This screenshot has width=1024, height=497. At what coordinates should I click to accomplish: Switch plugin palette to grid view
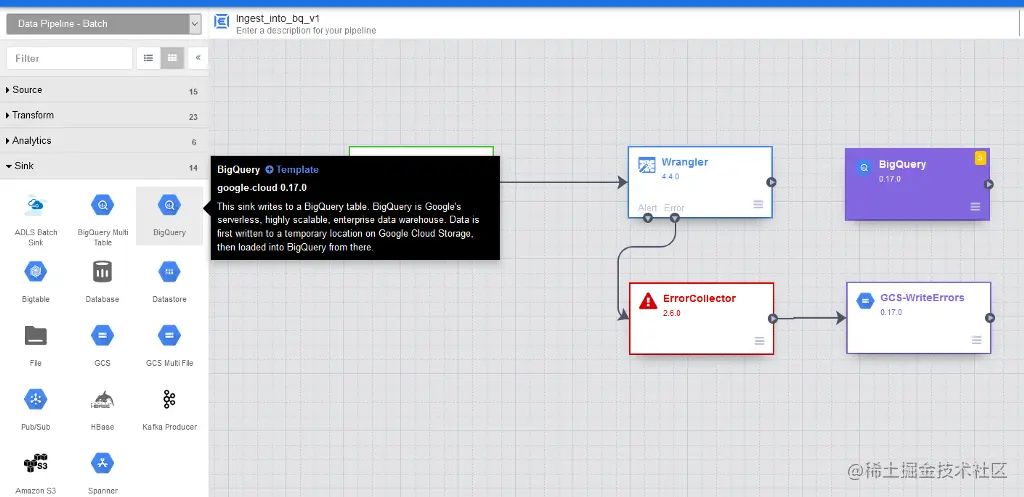coord(172,58)
